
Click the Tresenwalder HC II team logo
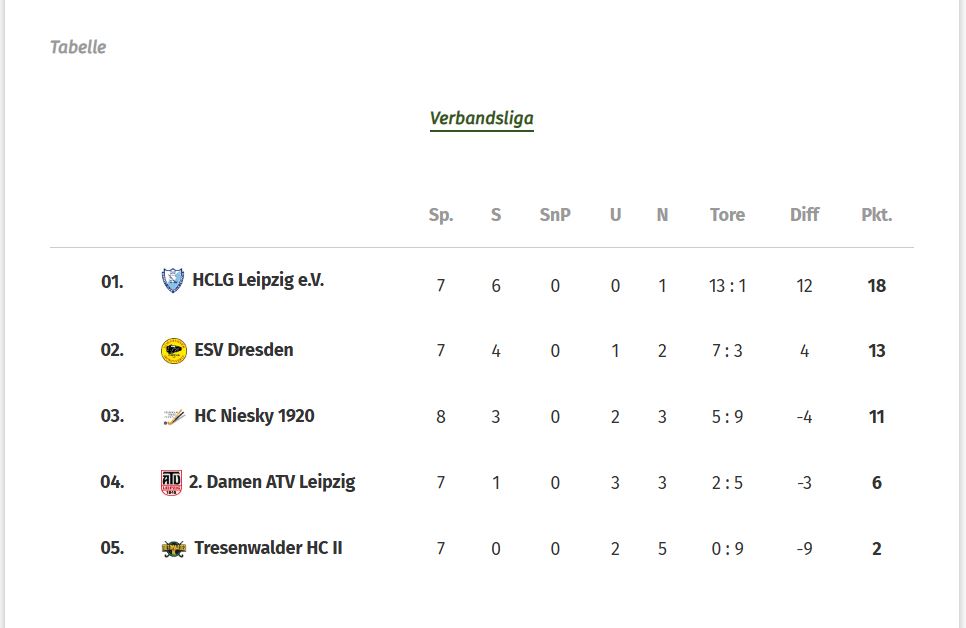pos(174,548)
